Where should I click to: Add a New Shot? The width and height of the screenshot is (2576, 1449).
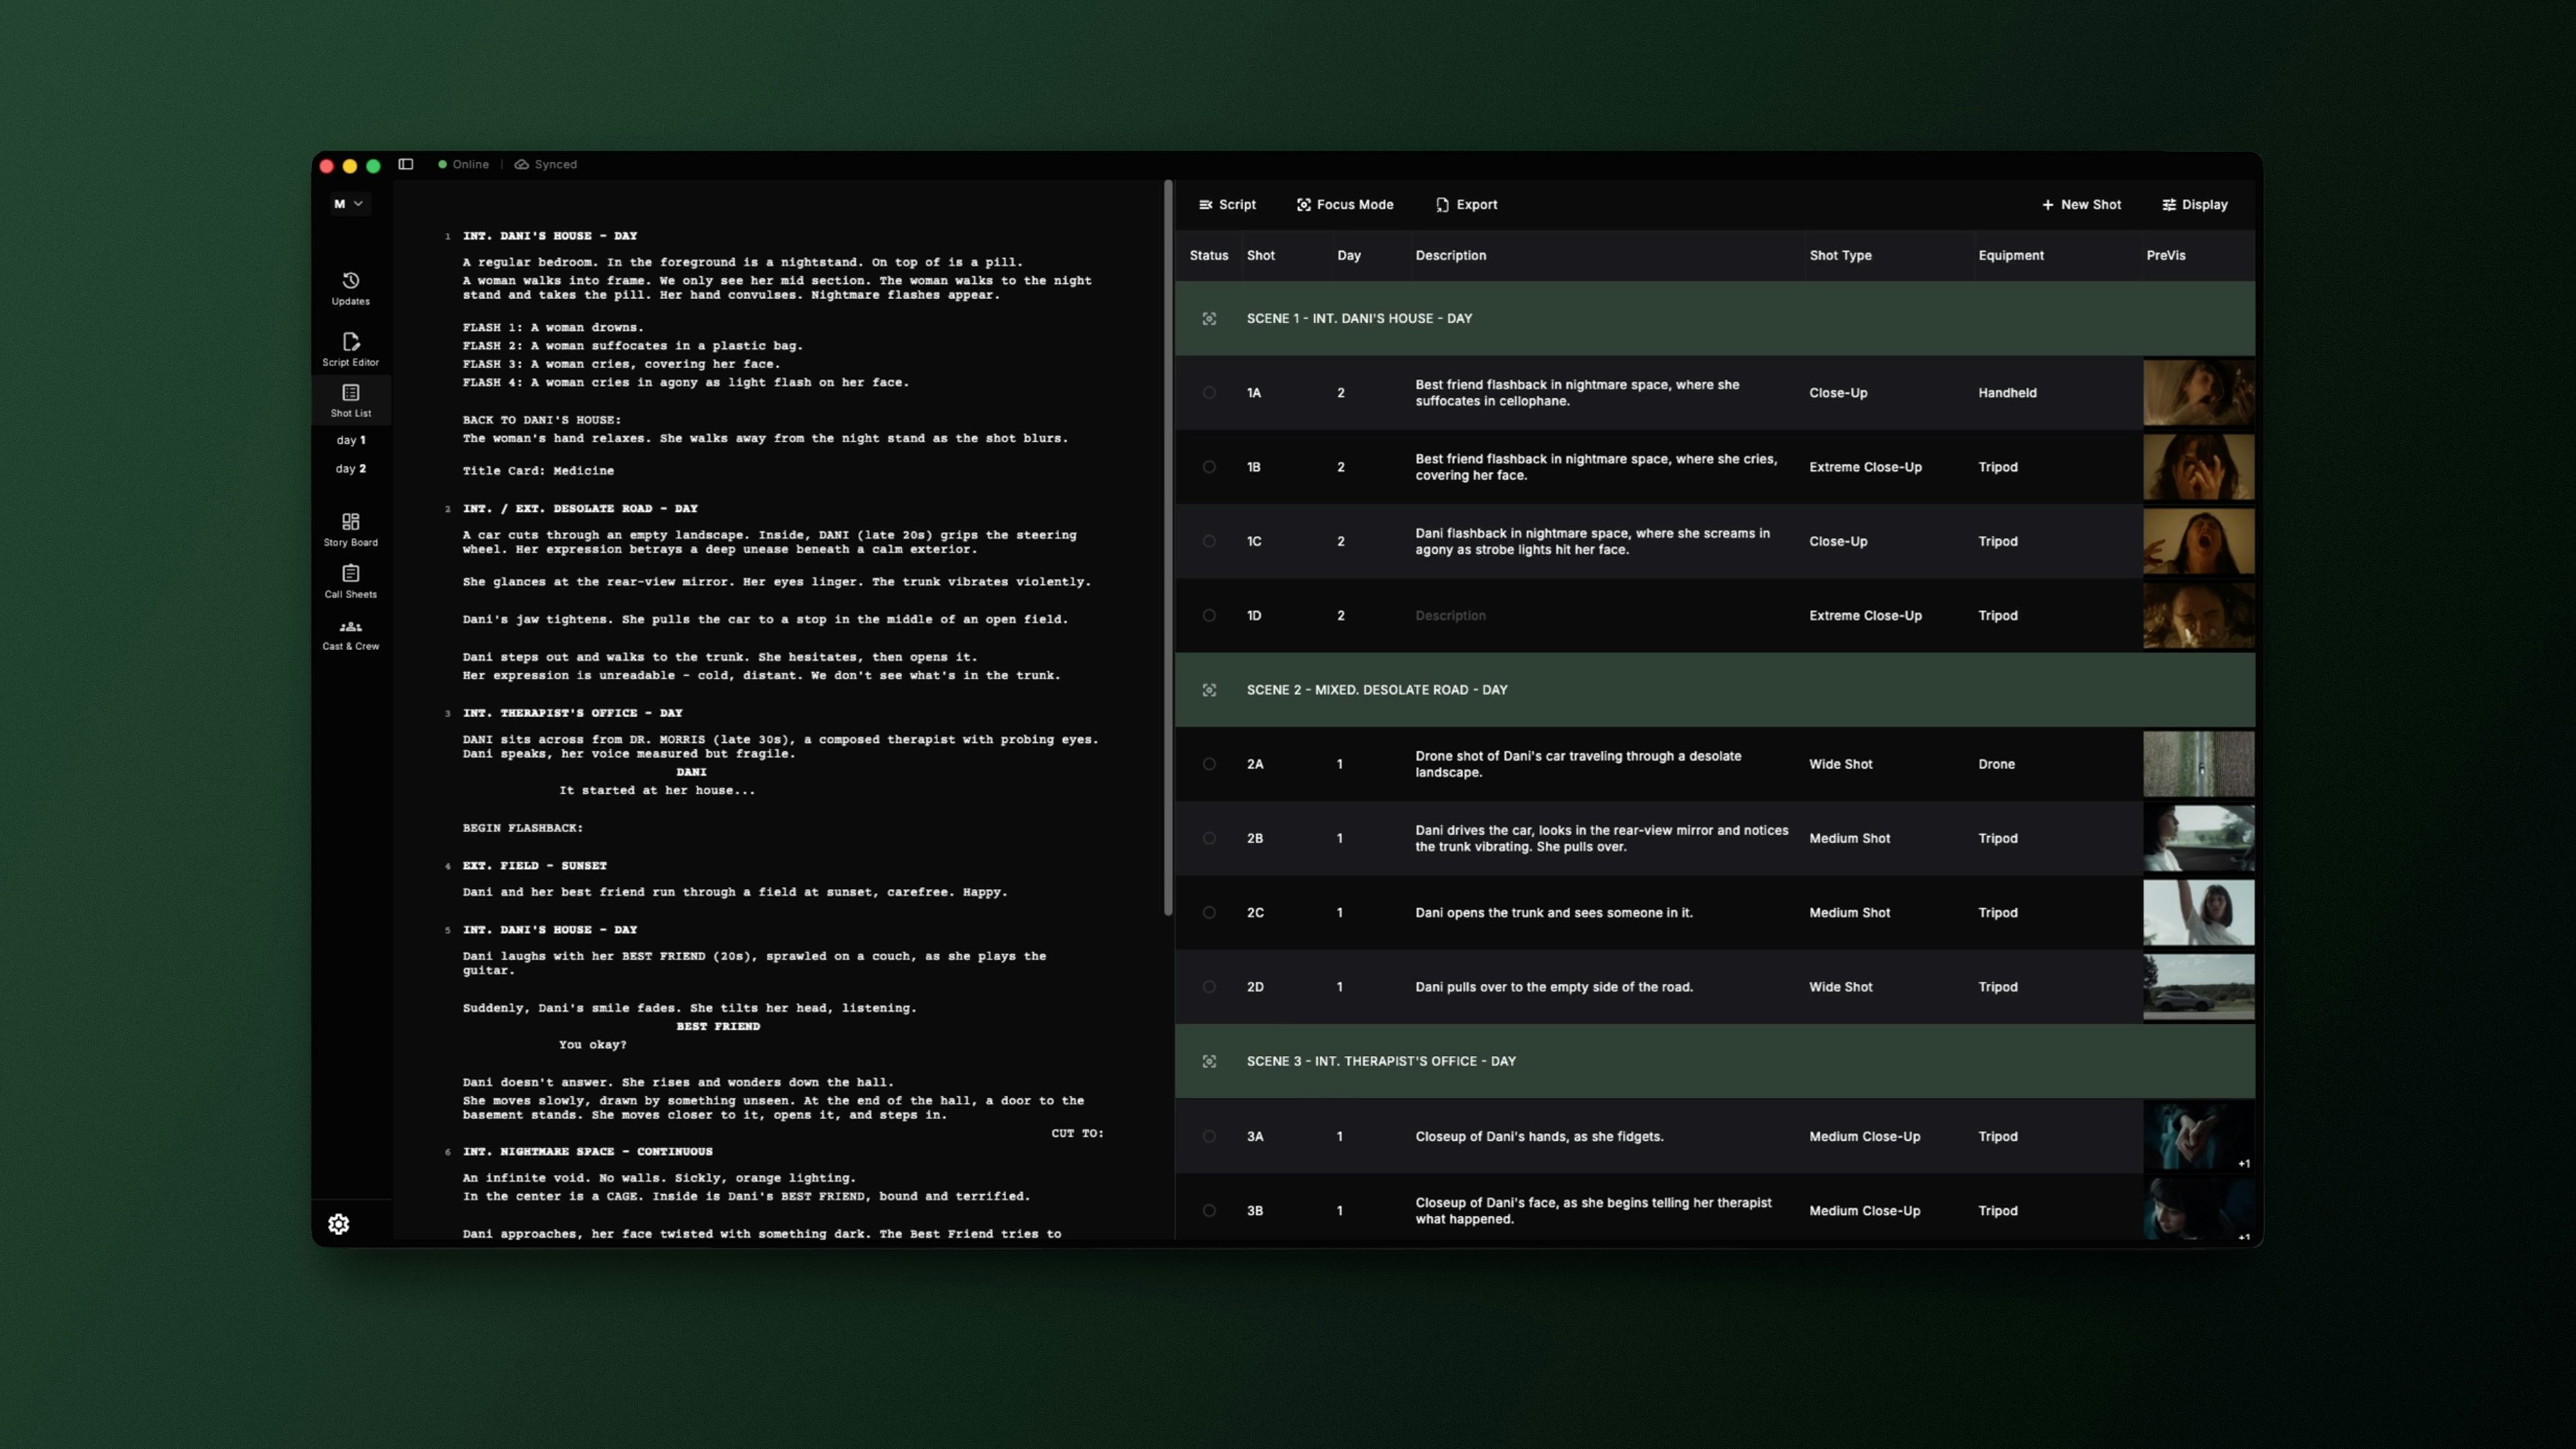tap(2081, 204)
